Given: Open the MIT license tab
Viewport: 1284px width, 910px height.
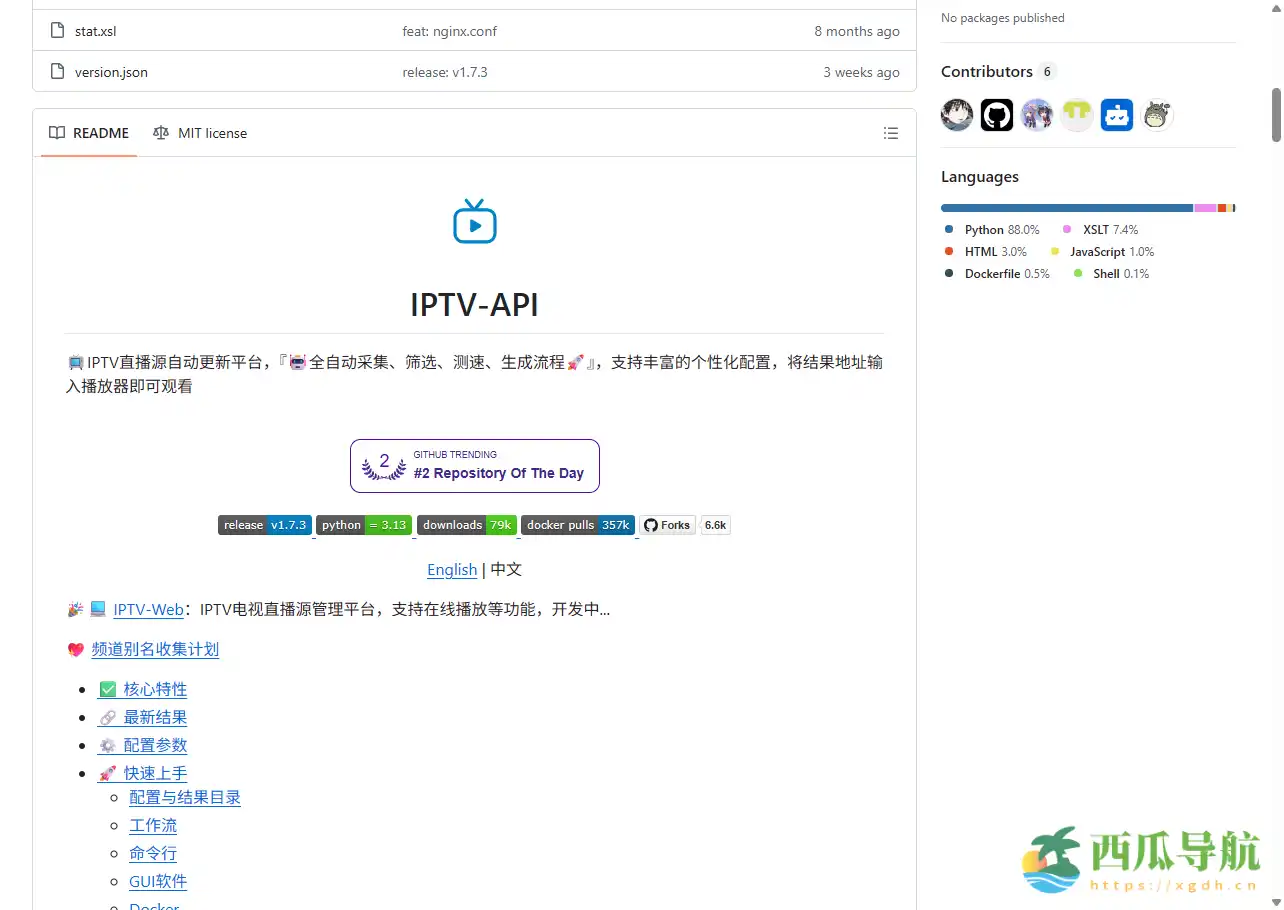Looking at the screenshot, I should point(211,132).
